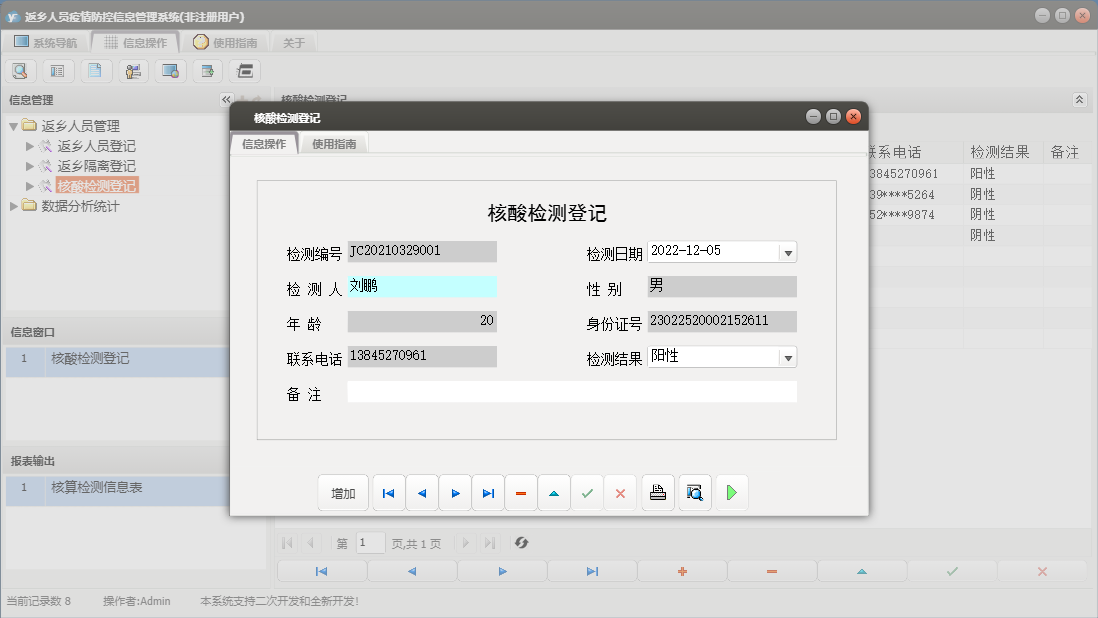Delete record using the red minus icon

520,492
